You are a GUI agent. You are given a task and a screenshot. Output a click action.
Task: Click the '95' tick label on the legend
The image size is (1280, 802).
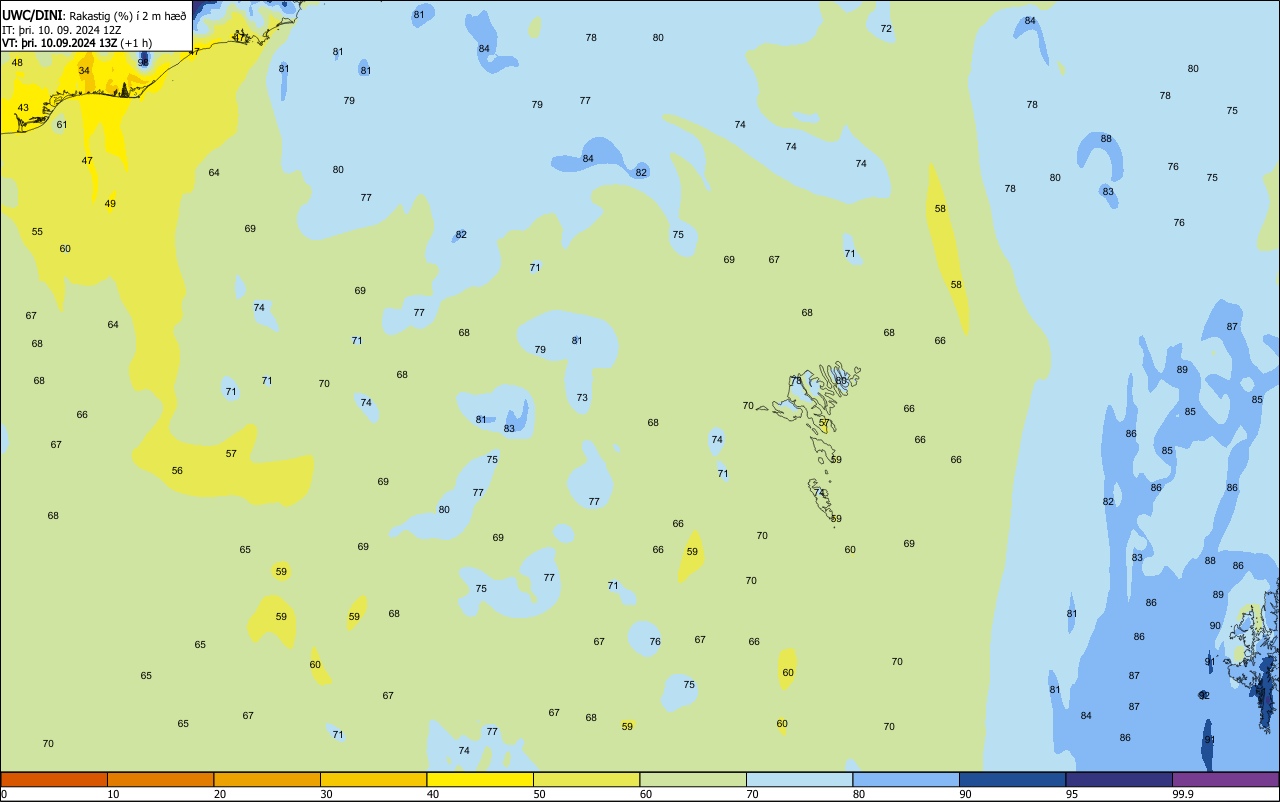coord(1072,794)
